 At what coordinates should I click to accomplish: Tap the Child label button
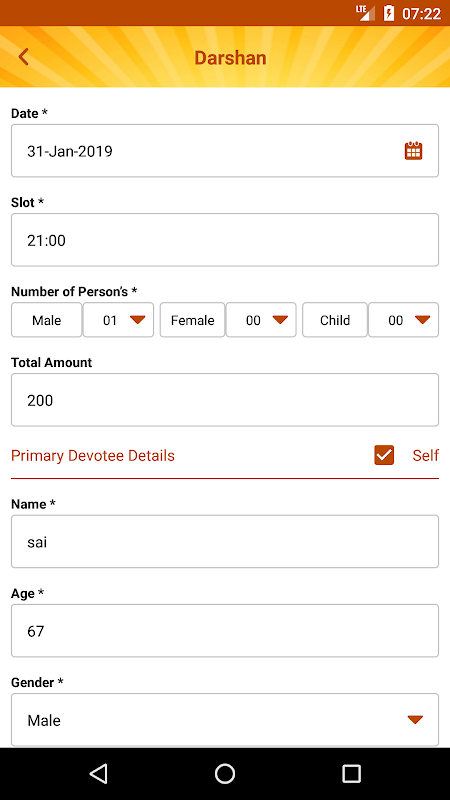pos(335,320)
